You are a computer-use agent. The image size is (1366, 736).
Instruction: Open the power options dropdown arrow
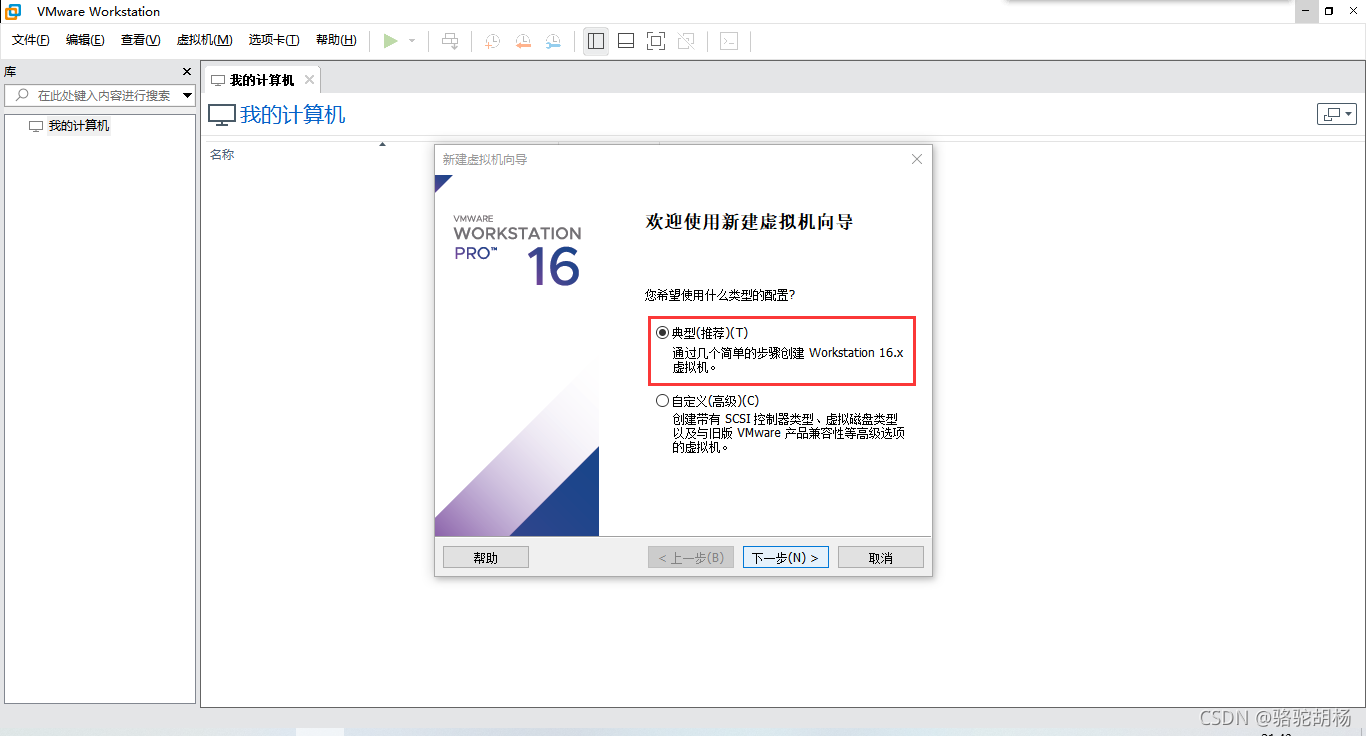tap(412, 41)
